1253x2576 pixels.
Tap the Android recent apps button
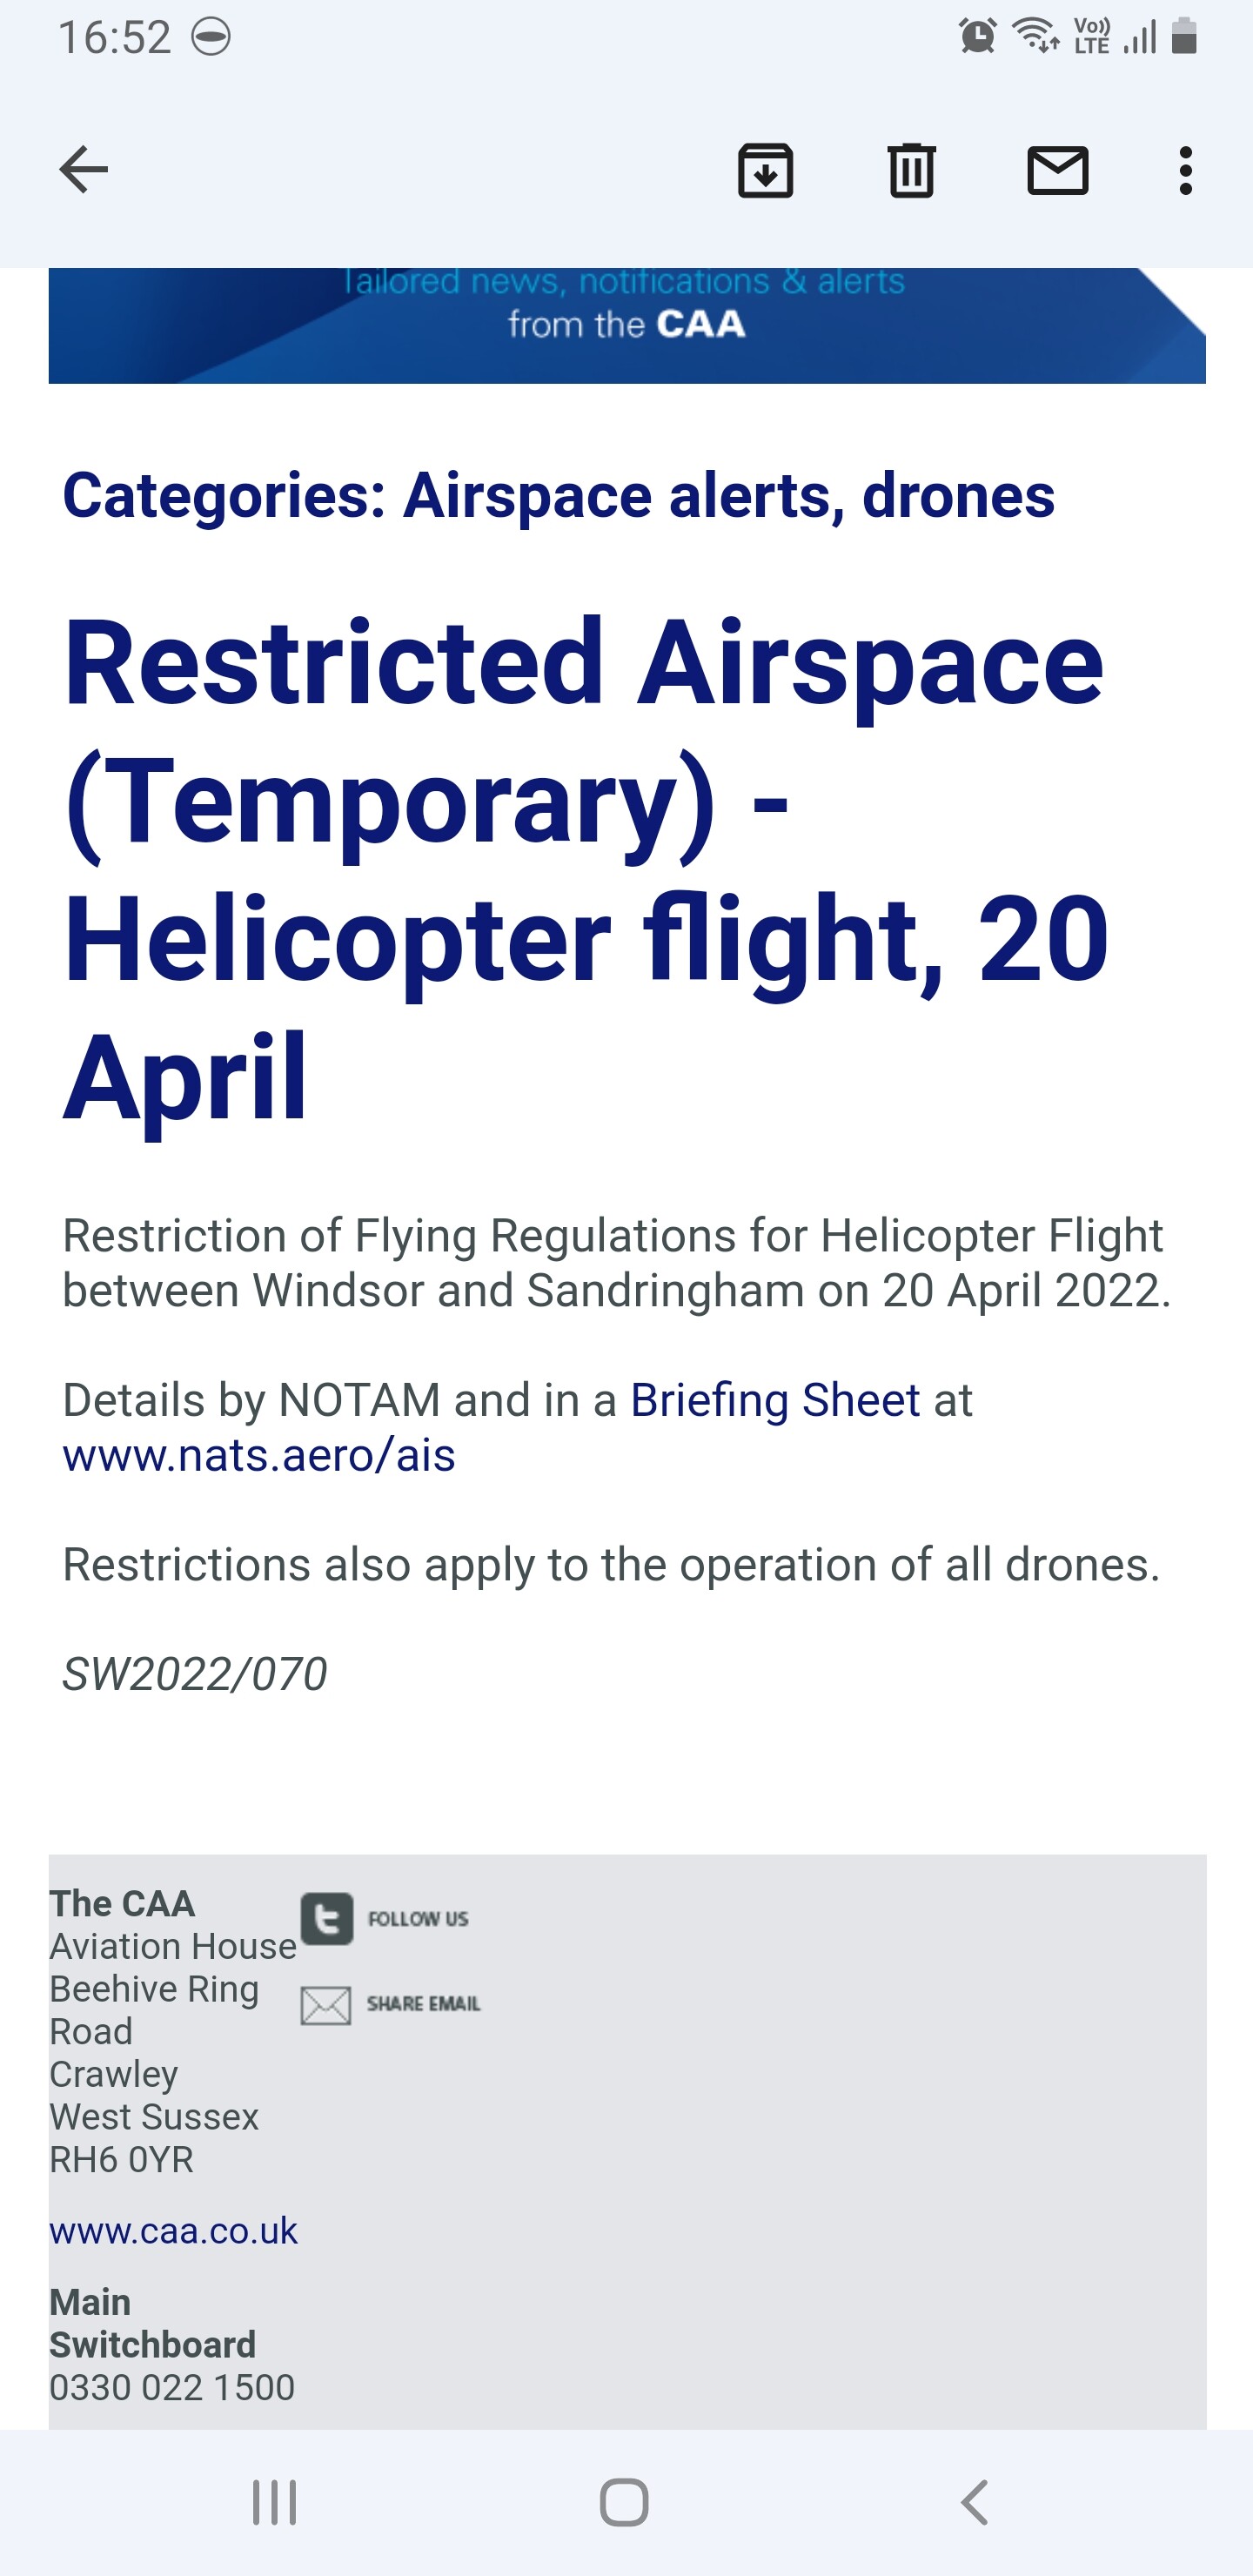click(274, 2502)
